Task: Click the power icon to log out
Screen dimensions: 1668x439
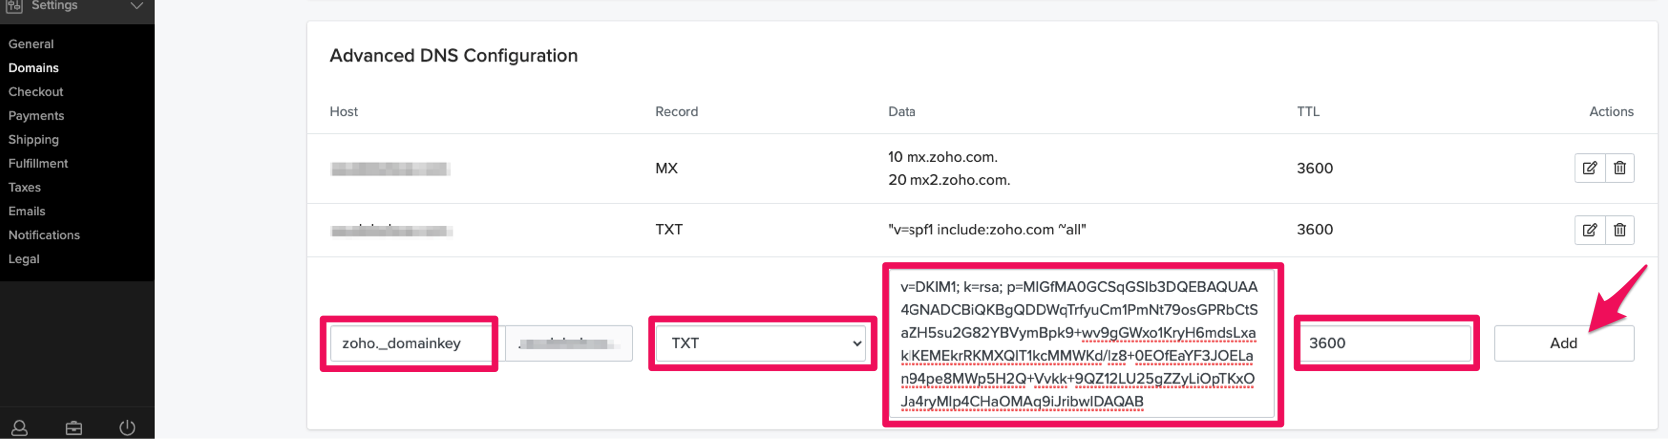Action: [x=127, y=427]
